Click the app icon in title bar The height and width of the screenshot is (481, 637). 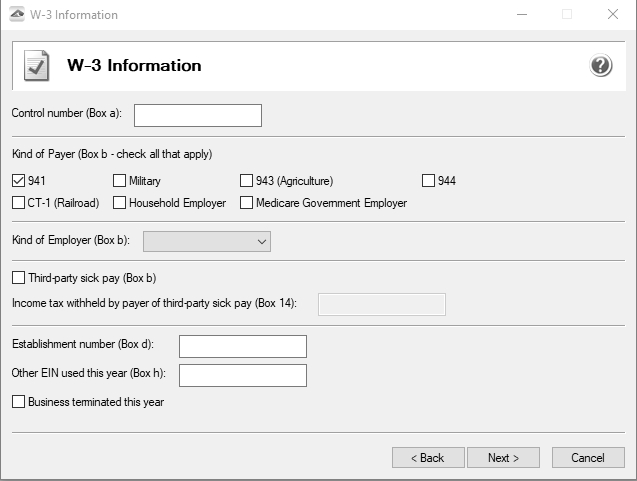click(17, 15)
